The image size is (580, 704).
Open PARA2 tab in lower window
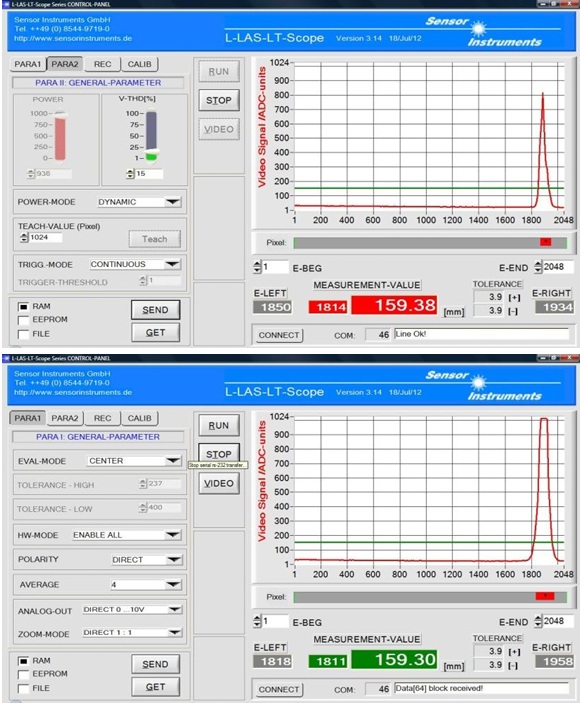[65, 418]
